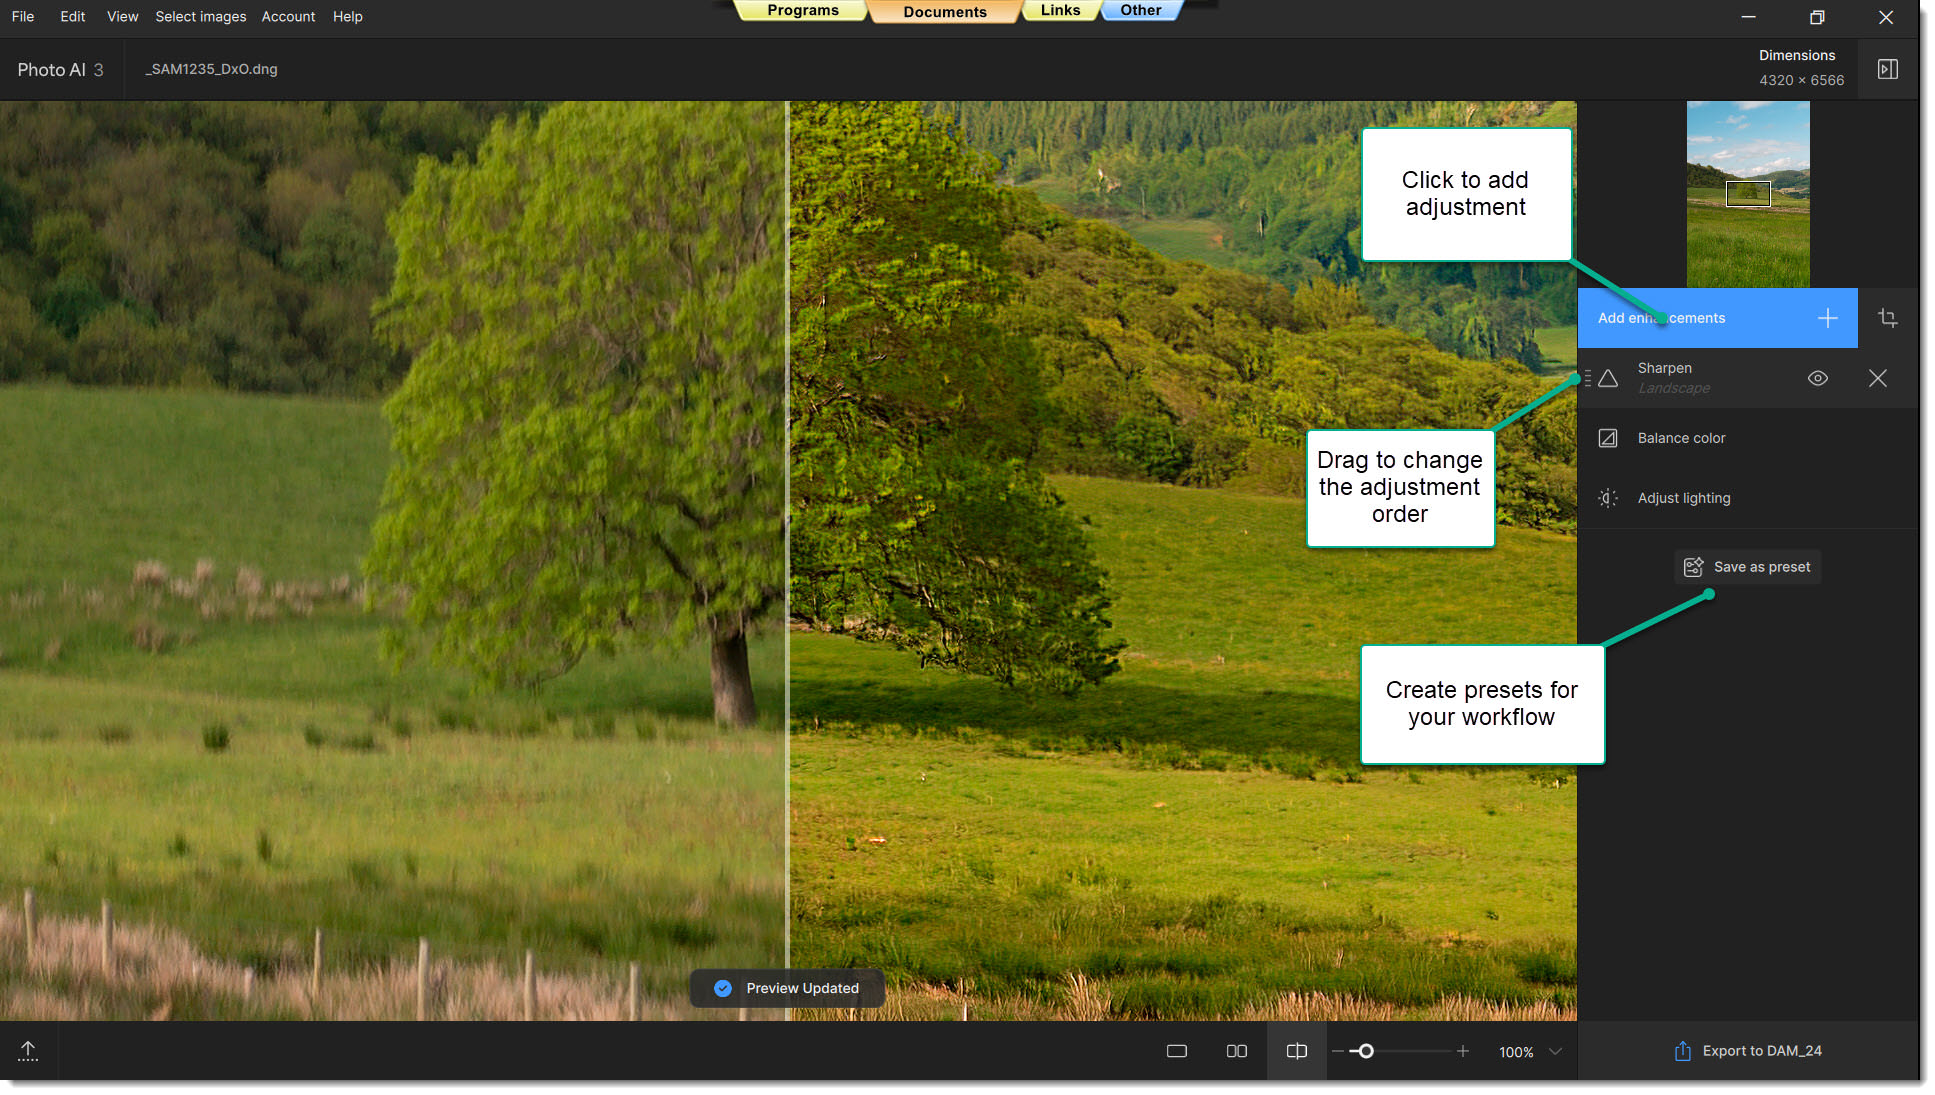The width and height of the screenshot is (1935, 1095).
Task: Switch to the Links tab
Action: (1060, 10)
